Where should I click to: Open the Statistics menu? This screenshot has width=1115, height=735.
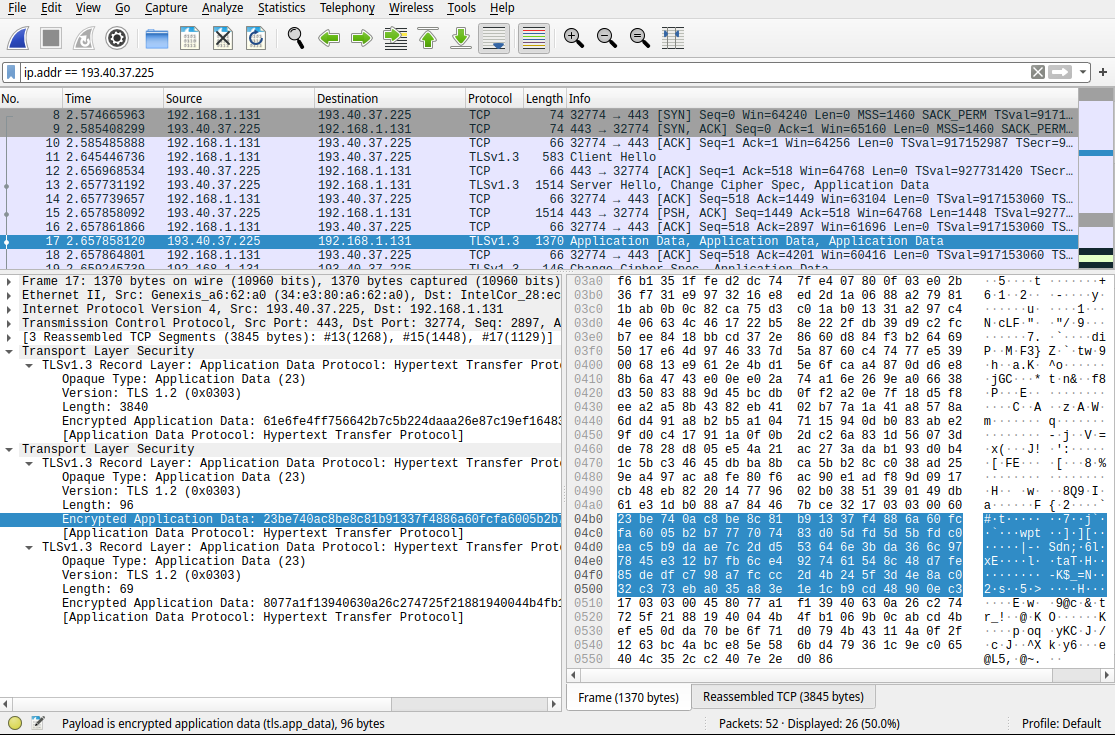click(x=281, y=8)
